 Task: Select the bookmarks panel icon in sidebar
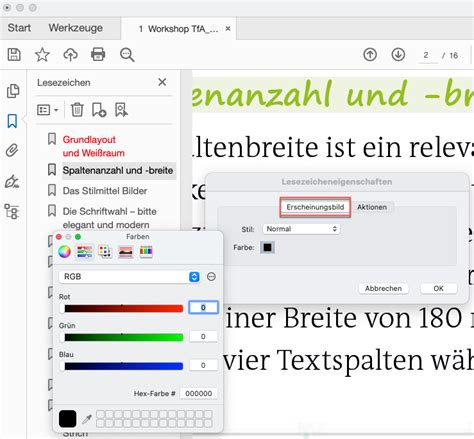click(x=12, y=121)
